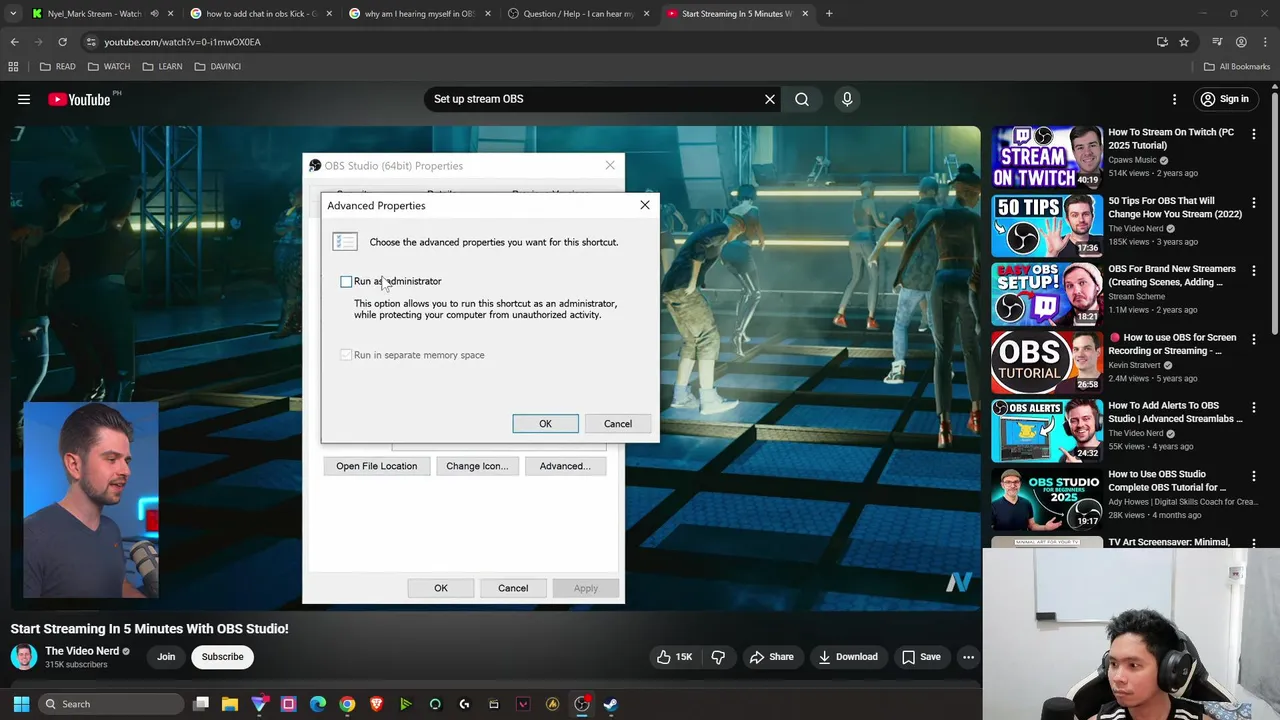
Task: Toggle Run in separate memory space checkbox
Action: [x=346, y=355]
